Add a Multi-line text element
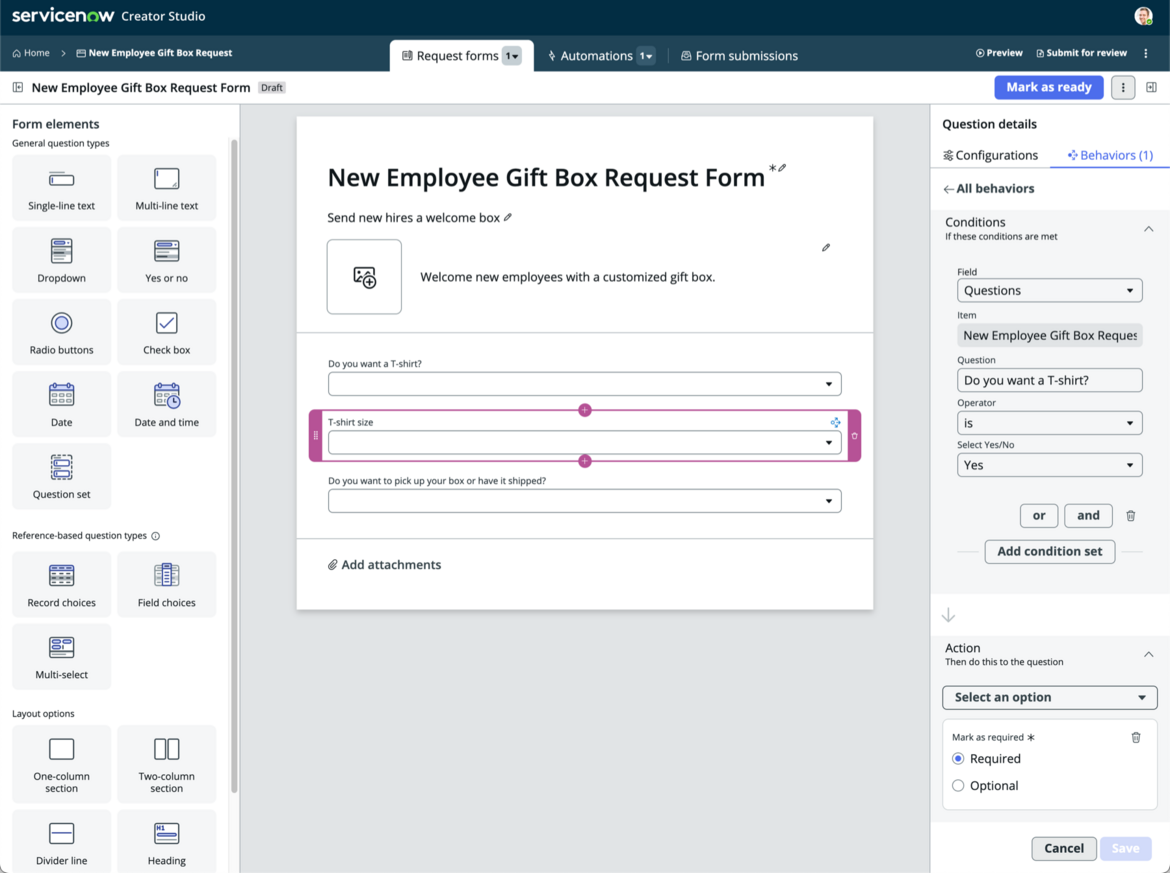 coord(166,188)
